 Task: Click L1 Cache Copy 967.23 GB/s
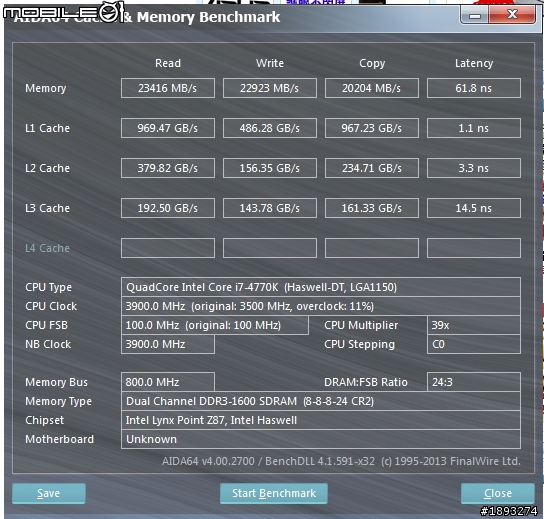tap(372, 128)
